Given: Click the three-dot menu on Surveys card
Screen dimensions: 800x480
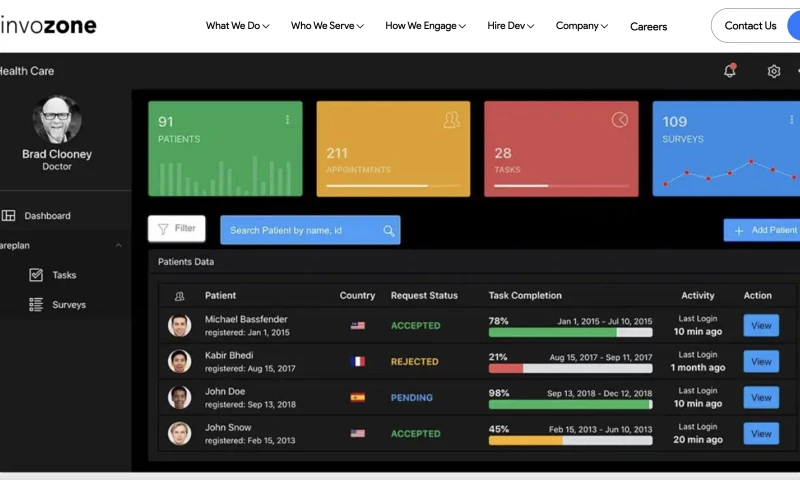Looking at the screenshot, I should 791,120.
